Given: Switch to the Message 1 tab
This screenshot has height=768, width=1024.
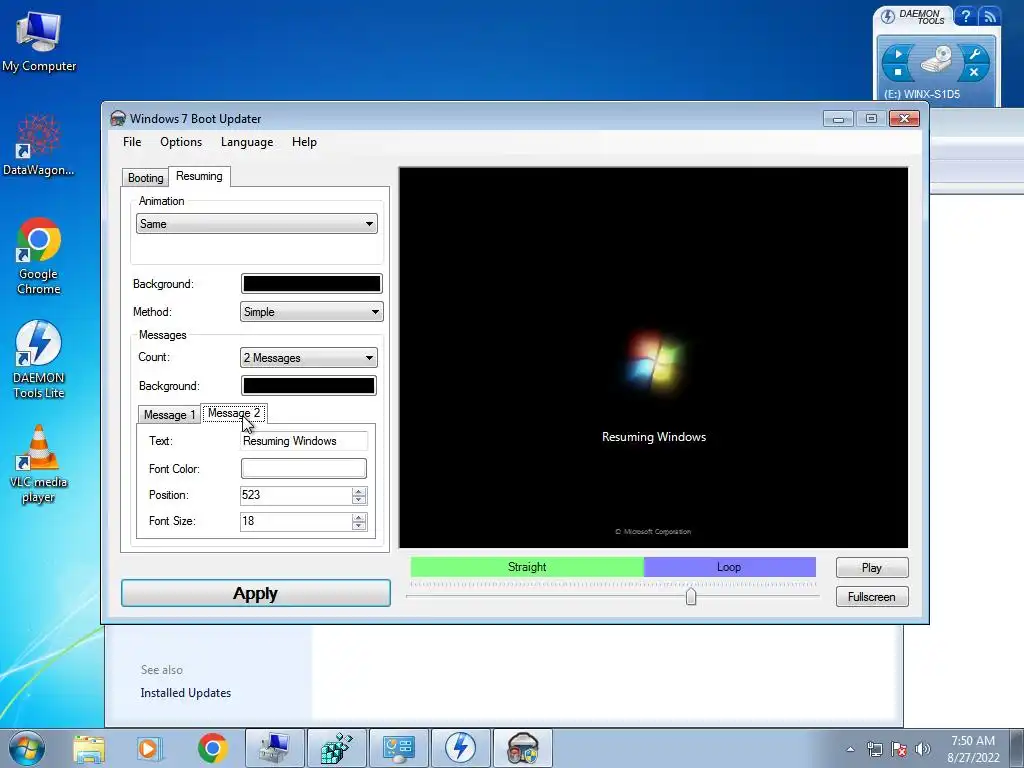Looking at the screenshot, I should pyautogui.click(x=169, y=415).
